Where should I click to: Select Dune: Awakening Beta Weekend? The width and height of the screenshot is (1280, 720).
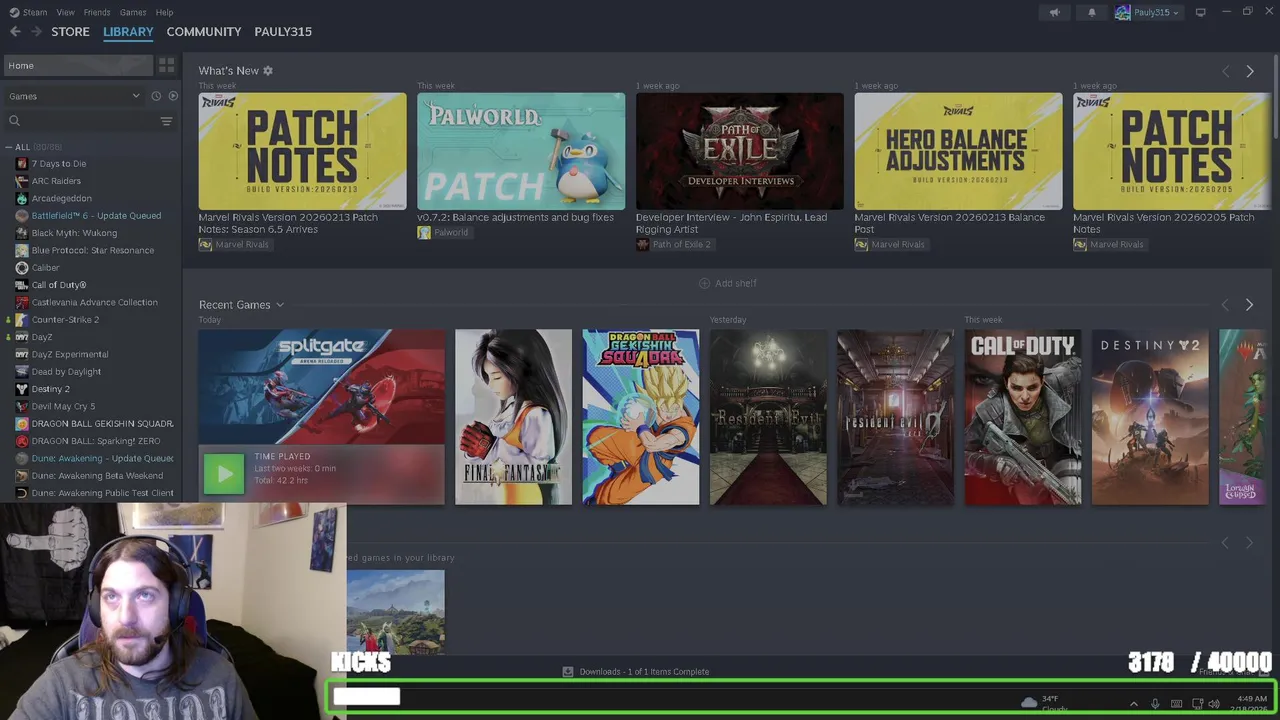coord(97,475)
